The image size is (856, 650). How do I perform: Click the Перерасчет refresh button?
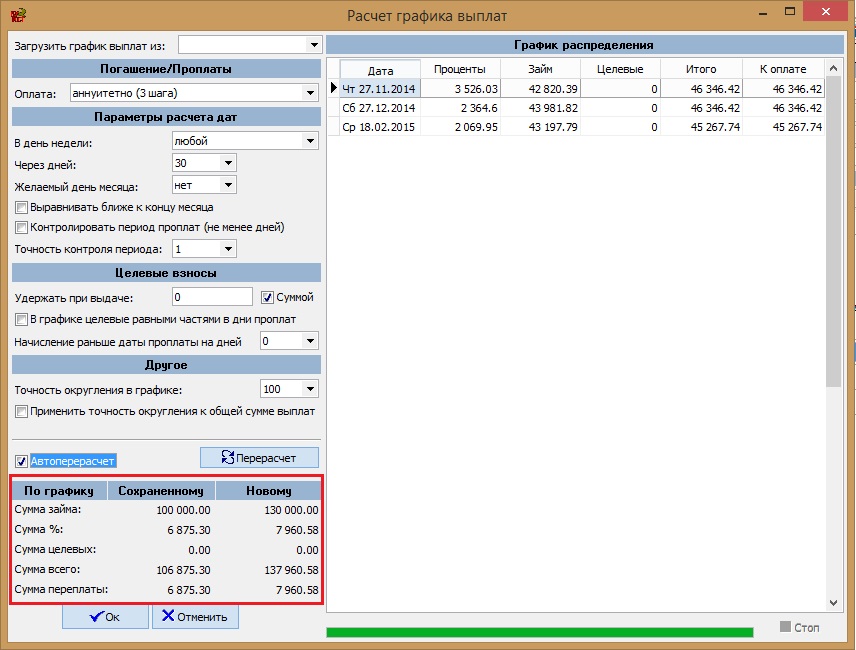(259, 457)
